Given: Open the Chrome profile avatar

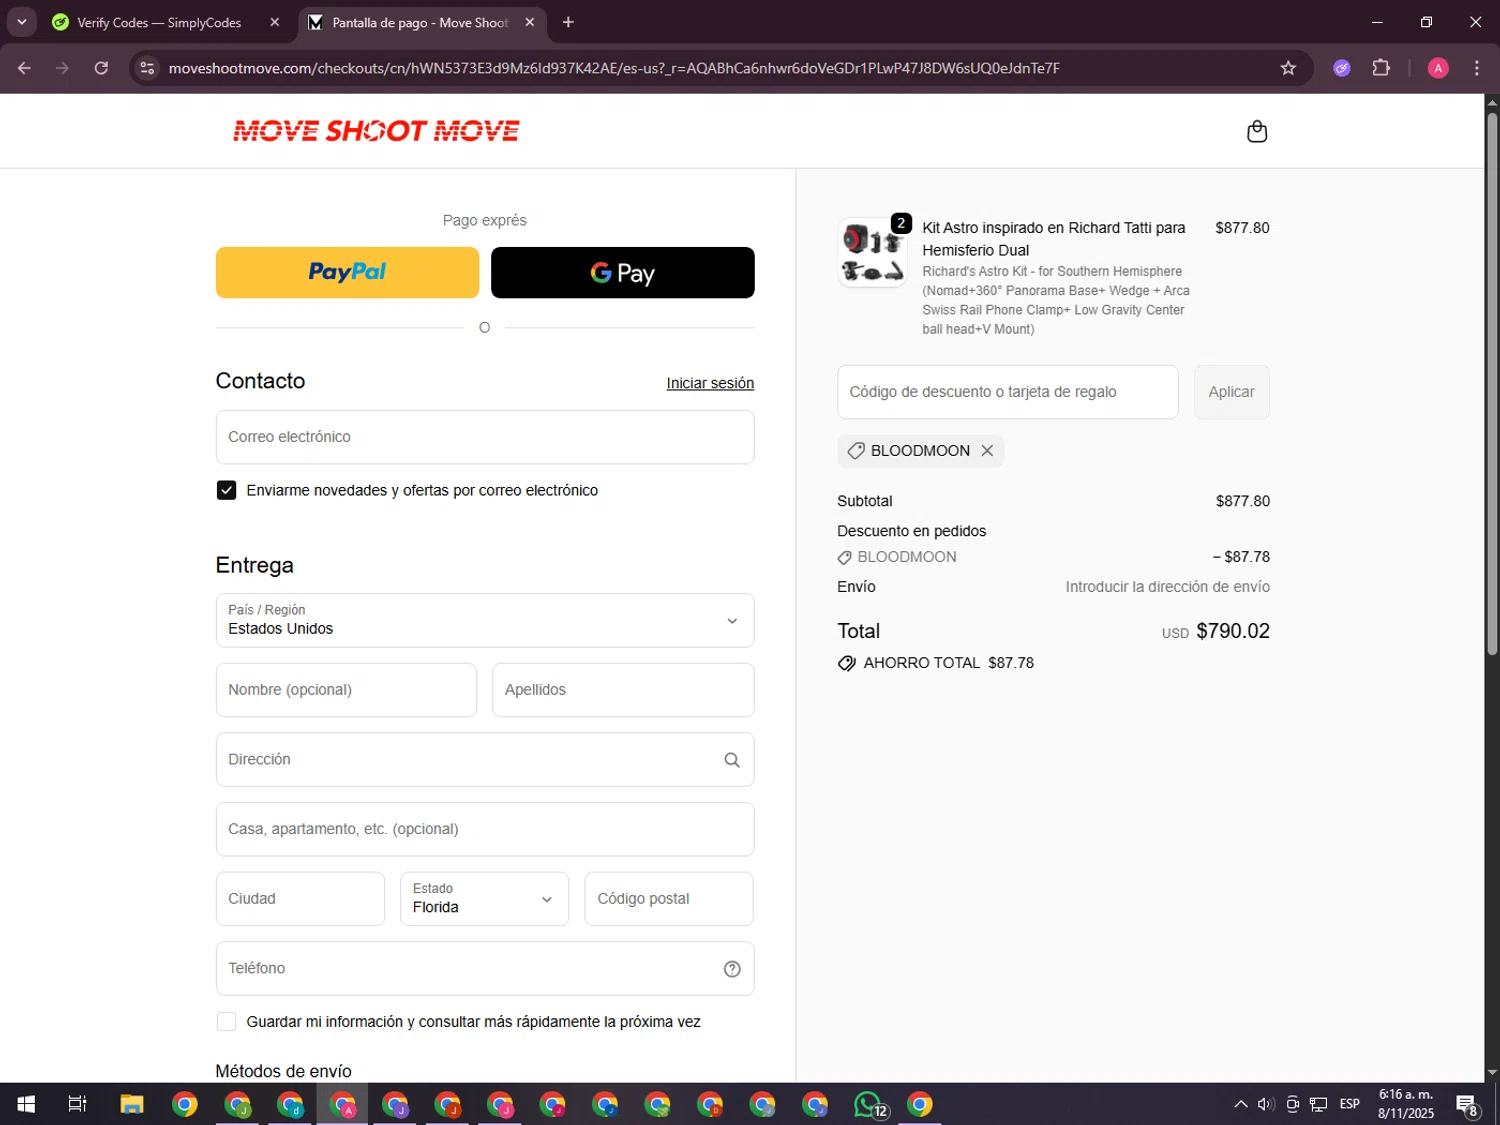Looking at the screenshot, I should click(x=1438, y=68).
